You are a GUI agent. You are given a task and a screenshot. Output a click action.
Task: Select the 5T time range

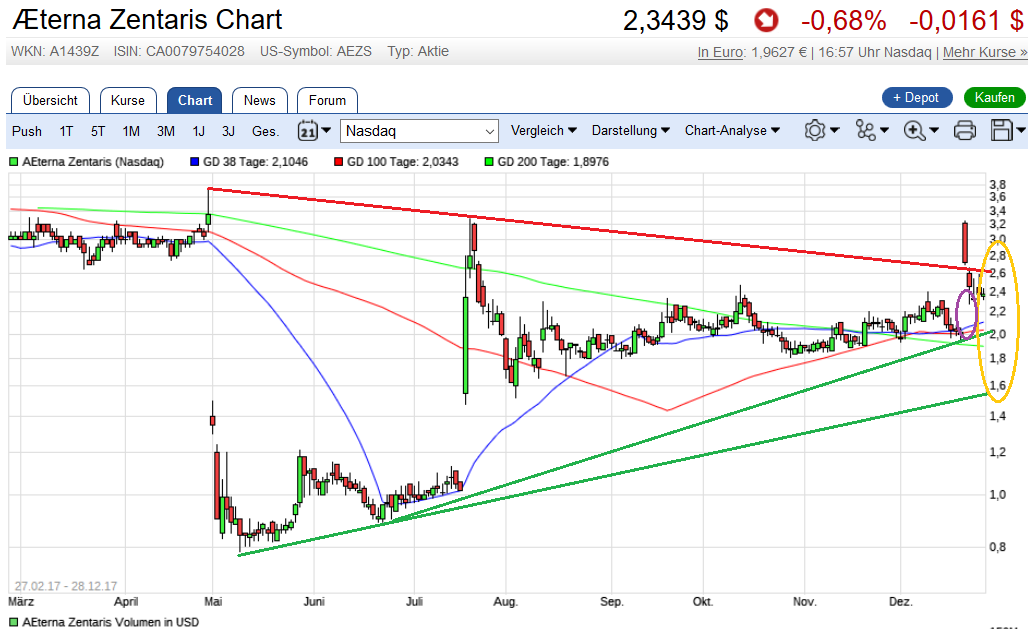pyautogui.click(x=98, y=131)
